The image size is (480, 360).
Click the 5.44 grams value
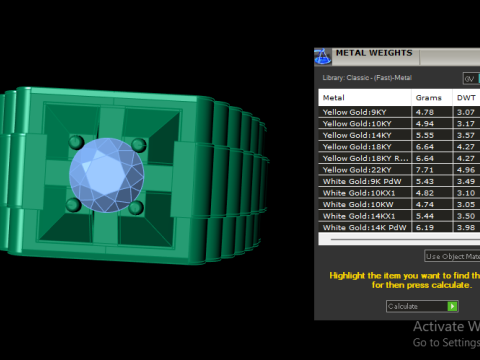click(x=425, y=216)
